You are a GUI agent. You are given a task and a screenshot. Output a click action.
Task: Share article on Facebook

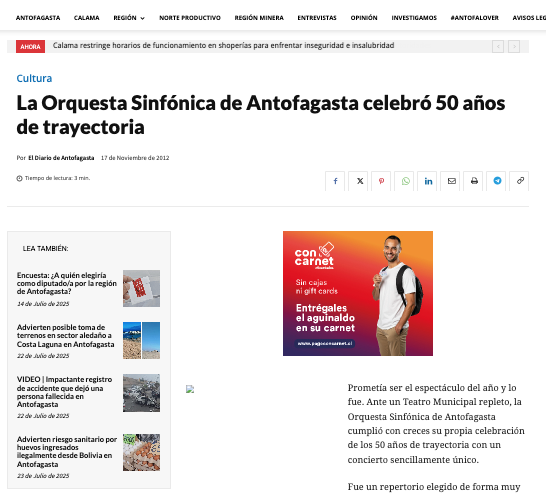(x=335, y=181)
